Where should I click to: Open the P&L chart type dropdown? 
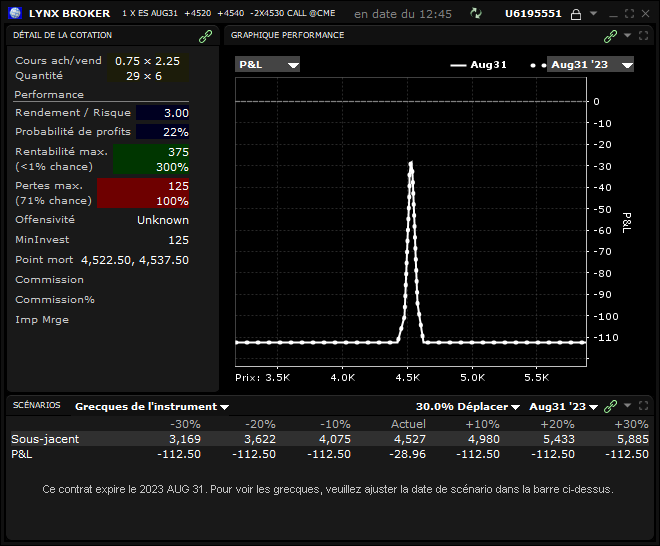click(268, 64)
